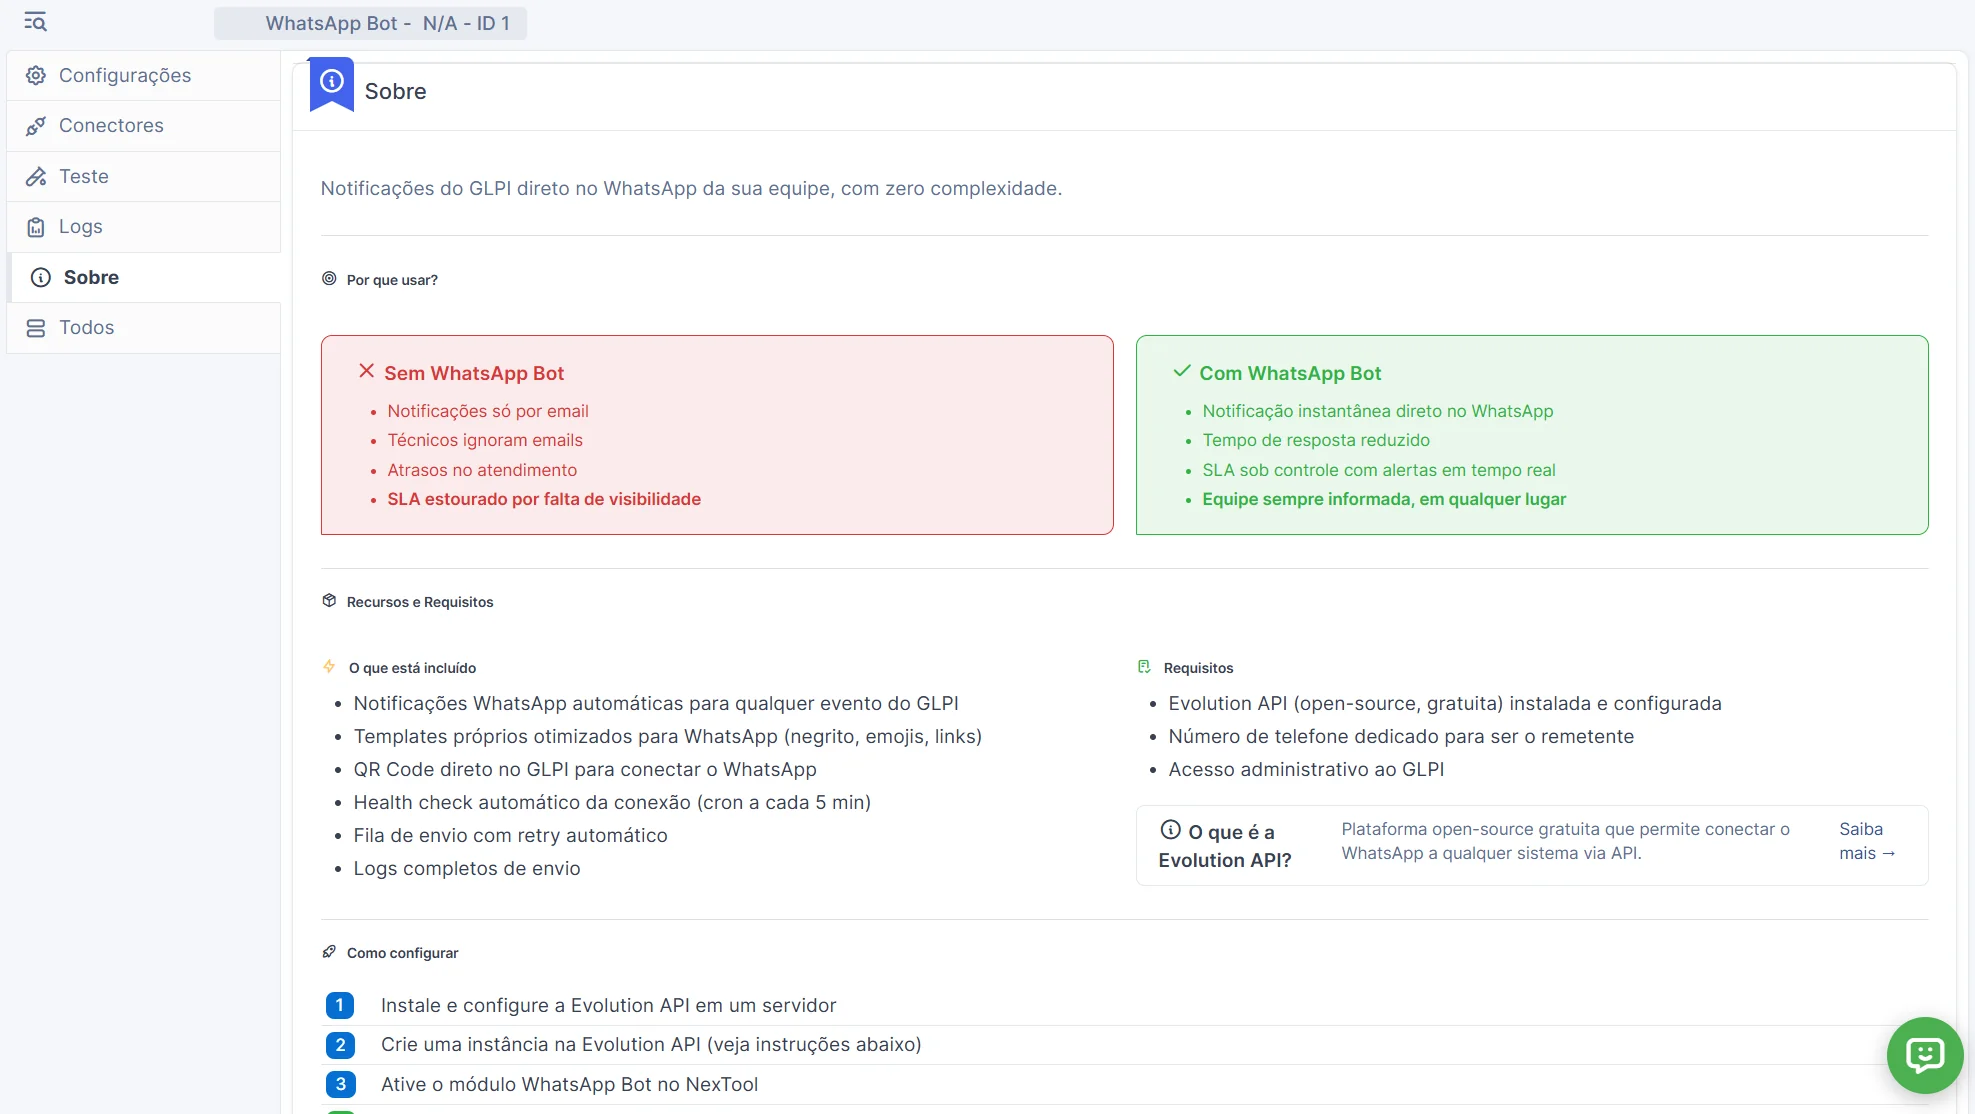1975x1114 pixels.
Task: Click 'Evolution API (open-source, gratuita)' requirement
Action: [x=1445, y=704]
